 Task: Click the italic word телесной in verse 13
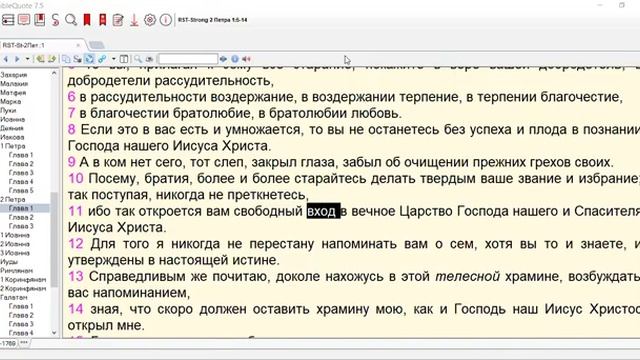(x=467, y=276)
